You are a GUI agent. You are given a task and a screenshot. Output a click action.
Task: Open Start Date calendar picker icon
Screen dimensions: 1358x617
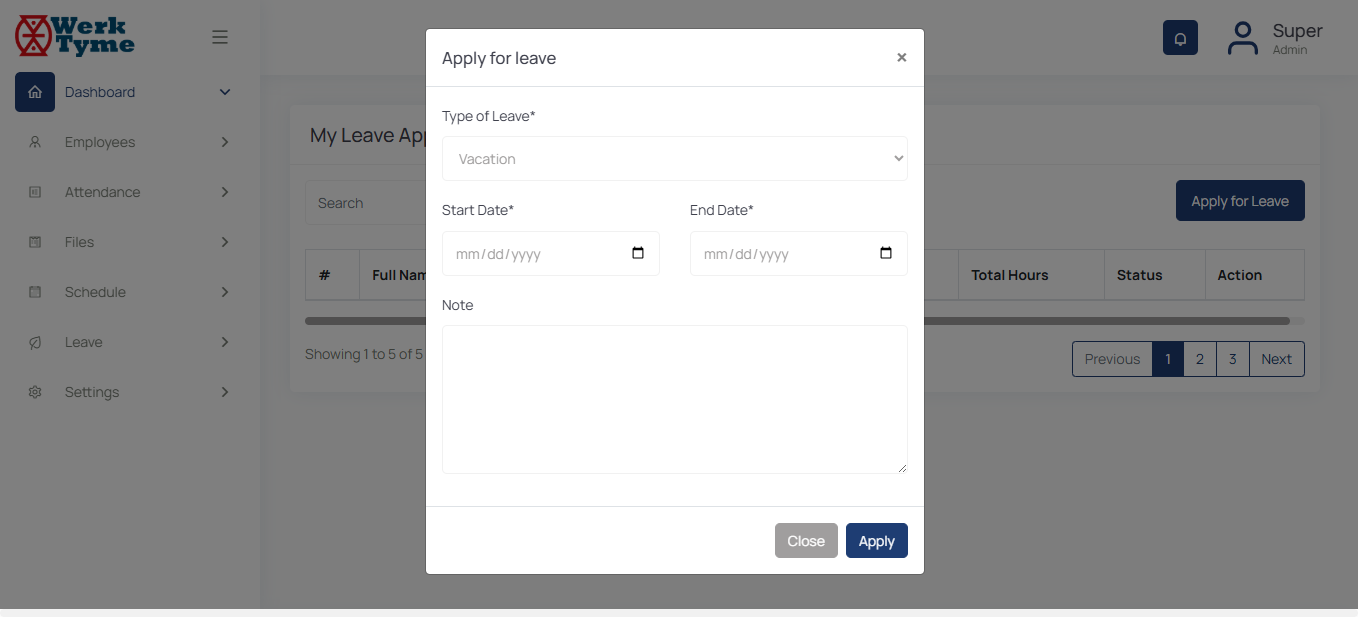point(638,253)
